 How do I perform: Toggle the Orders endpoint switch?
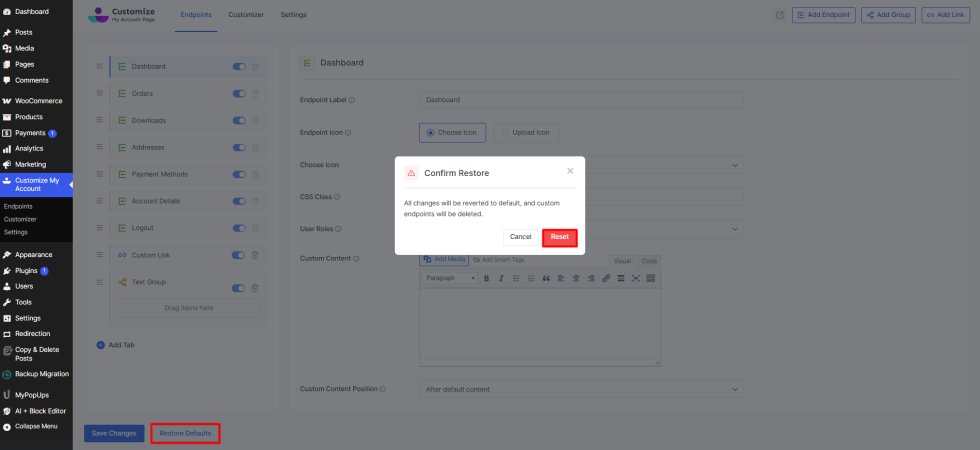239,94
